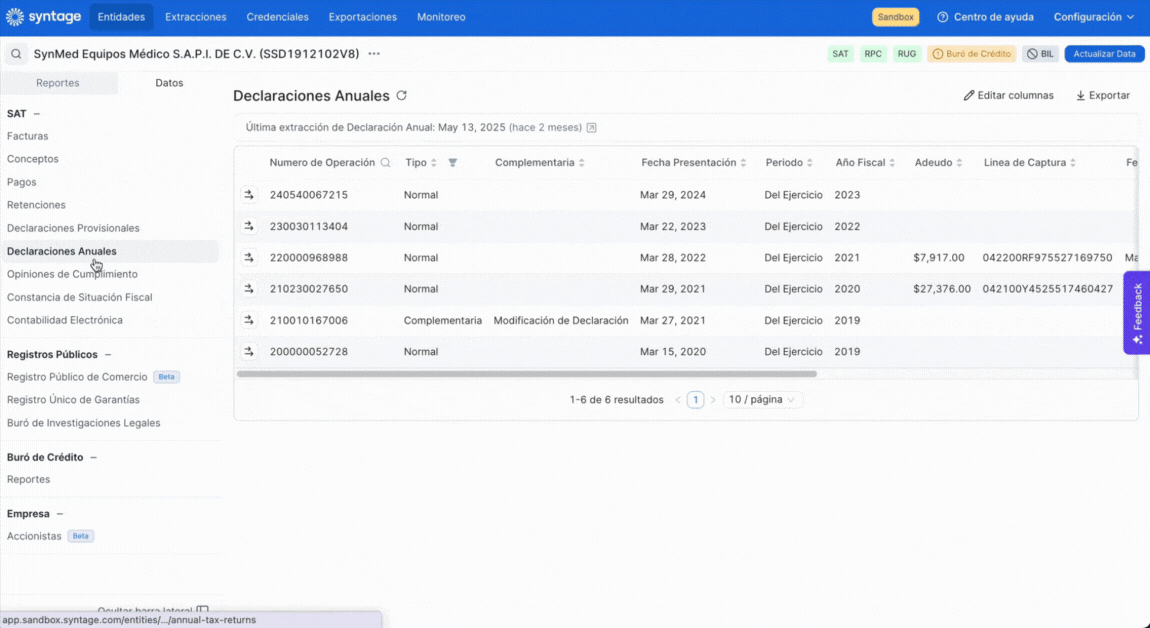Screen dimensions: 1150x628
Task: Click the RPC status tag
Action: (x=873, y=54)
